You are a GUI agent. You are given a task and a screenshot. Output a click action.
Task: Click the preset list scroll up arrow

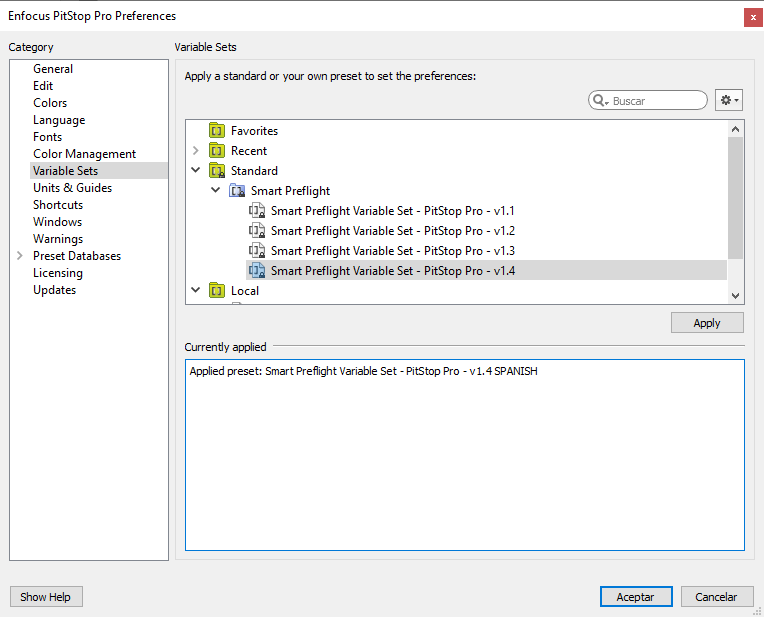[x=735, y=129]
